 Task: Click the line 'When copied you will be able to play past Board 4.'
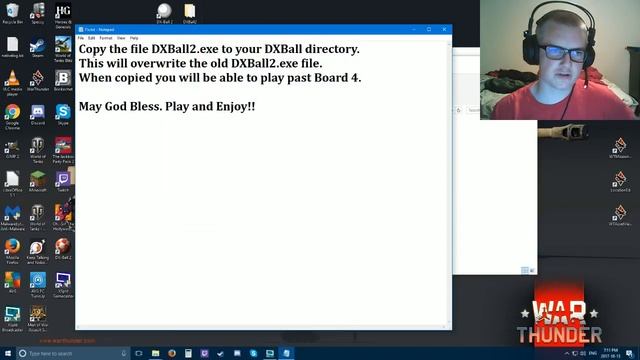point(220,78)
